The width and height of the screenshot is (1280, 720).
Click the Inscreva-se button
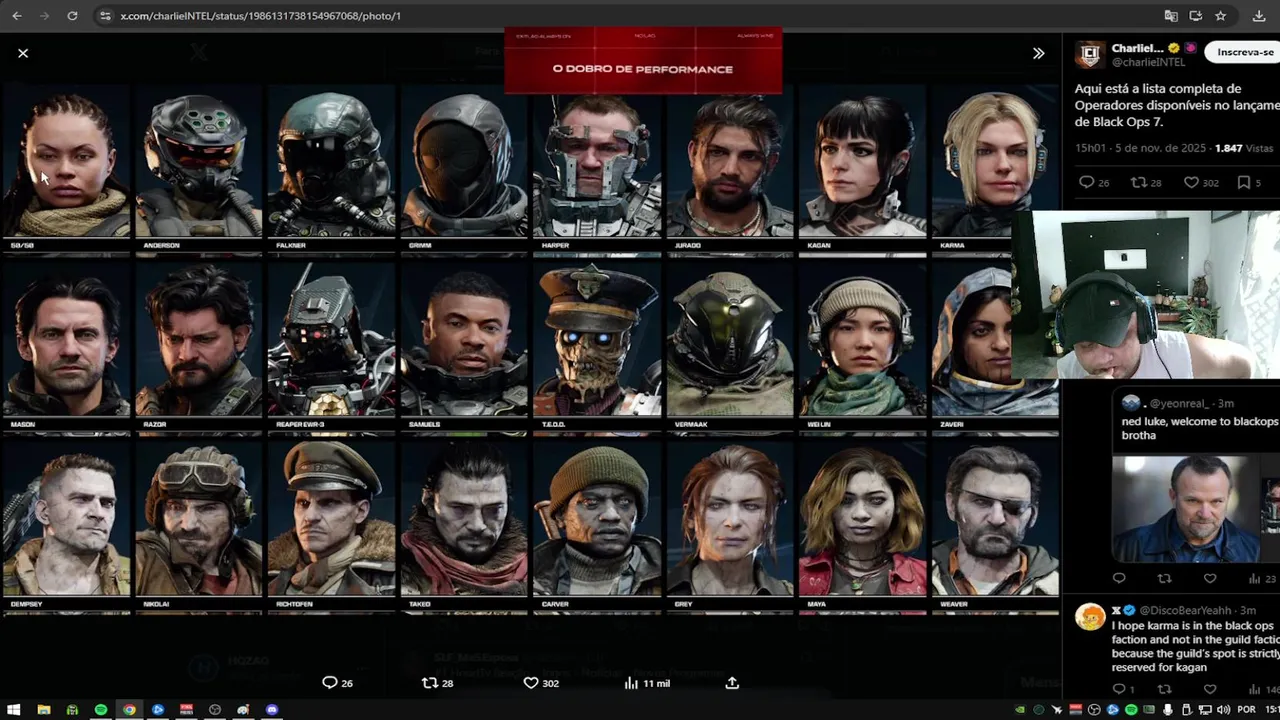(1245, 52)
